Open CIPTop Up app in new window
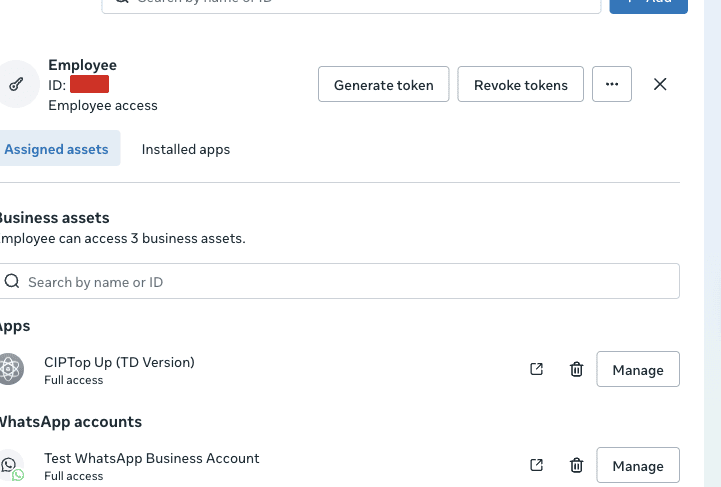 click(537, 369)
